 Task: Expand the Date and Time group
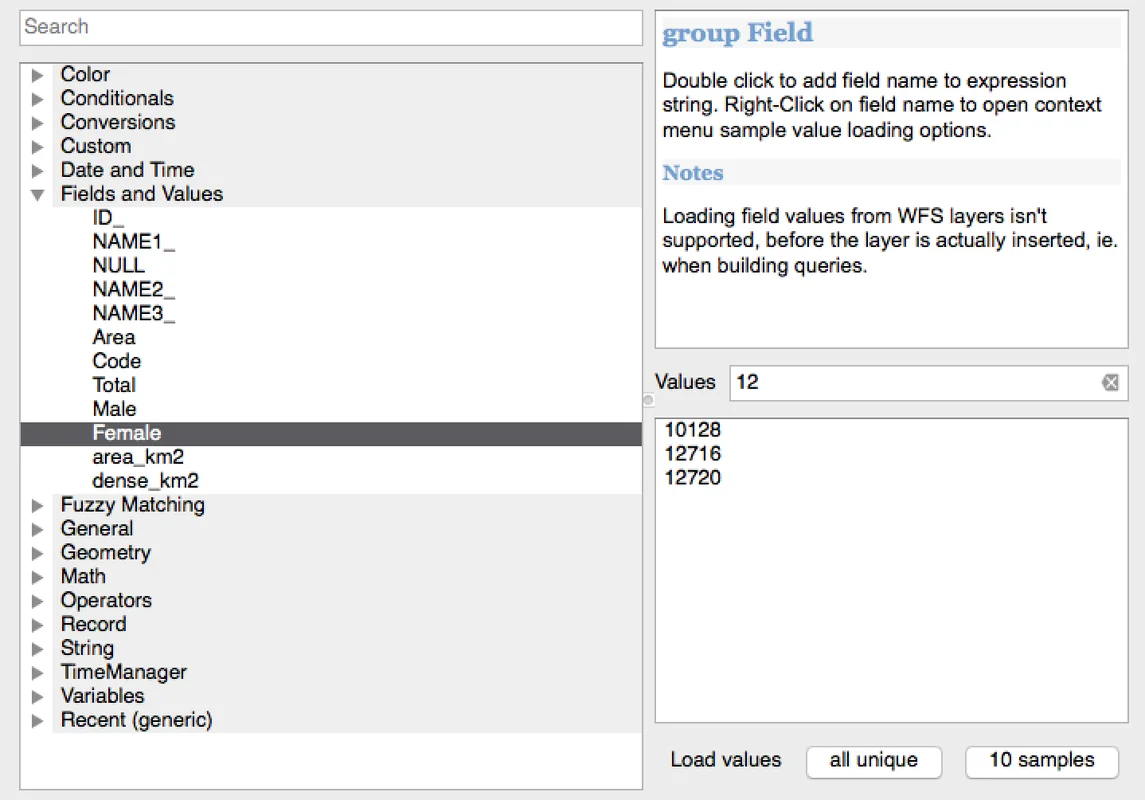(x=38, y=171)
